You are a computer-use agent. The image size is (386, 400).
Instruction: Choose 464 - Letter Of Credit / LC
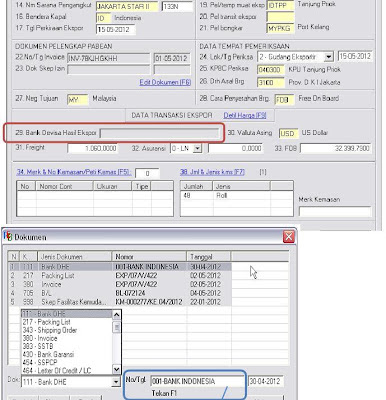(67, 370)
